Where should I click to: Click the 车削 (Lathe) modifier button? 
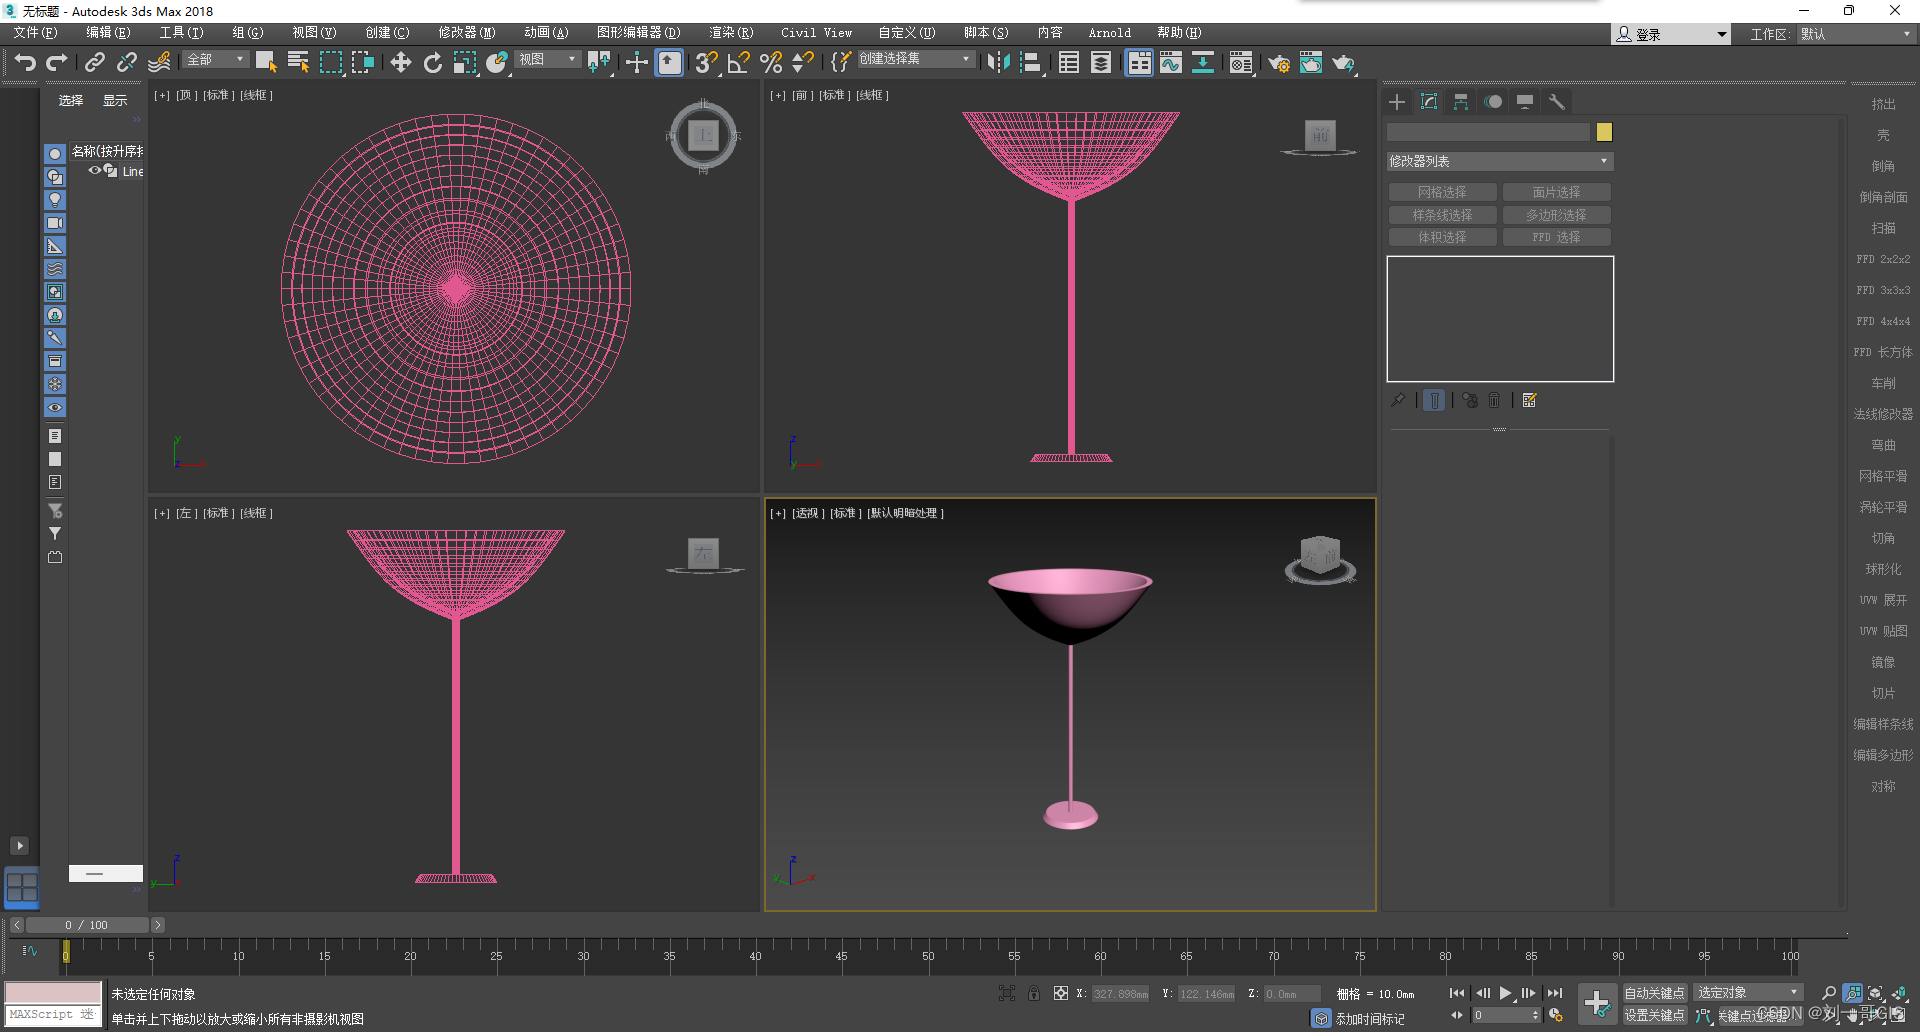click(x=1883, y=383)
